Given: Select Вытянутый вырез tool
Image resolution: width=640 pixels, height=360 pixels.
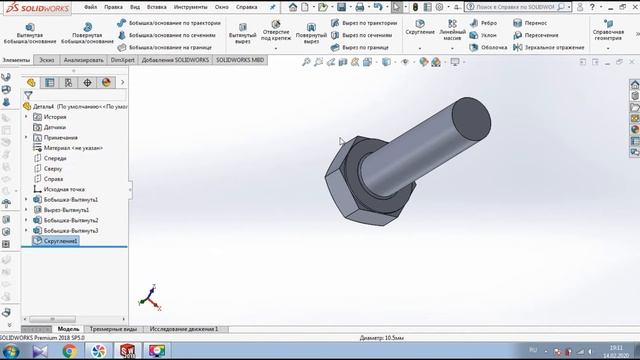Looking at the screenshot, I should (x=242, y=33).
